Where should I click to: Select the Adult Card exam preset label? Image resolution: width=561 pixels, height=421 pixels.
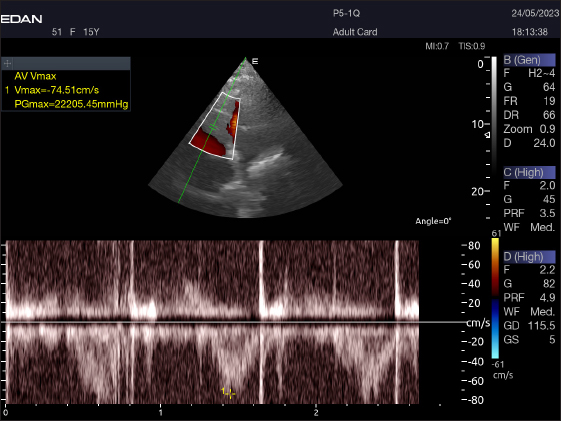(355, 32)
